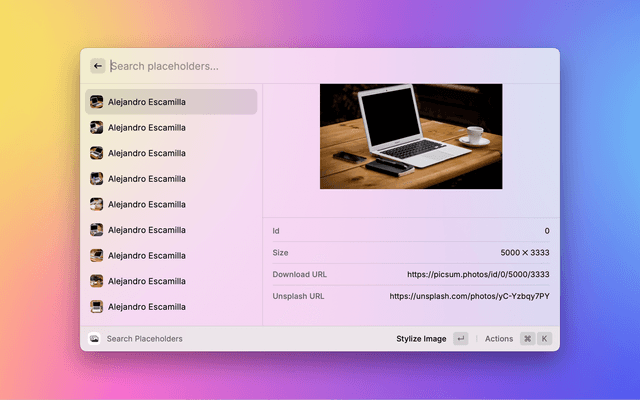Click the Command key shortcut icon
640x400 pixels.
[x=527, y=339]
